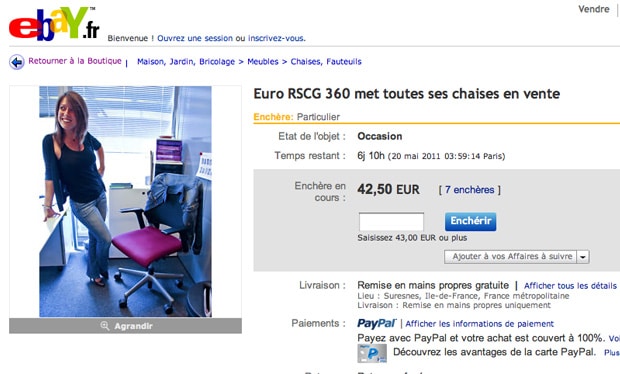Follow the inscrivez-vous link
The width and height of the screenshot is (620, 374).
276,38
